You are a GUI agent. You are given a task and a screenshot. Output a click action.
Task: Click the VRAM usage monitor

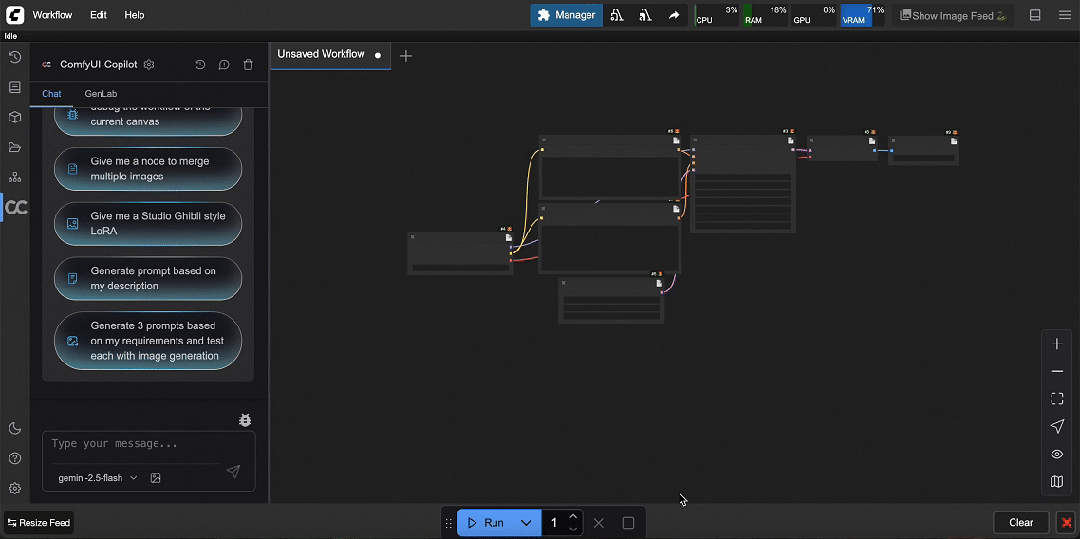pos(862,15)
